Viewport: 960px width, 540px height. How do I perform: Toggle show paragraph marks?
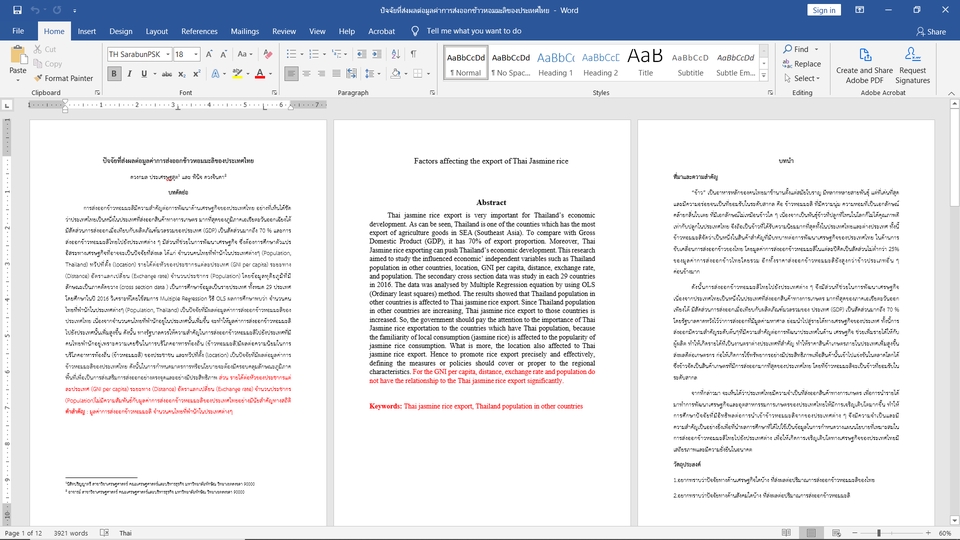(x=414, y=54)
